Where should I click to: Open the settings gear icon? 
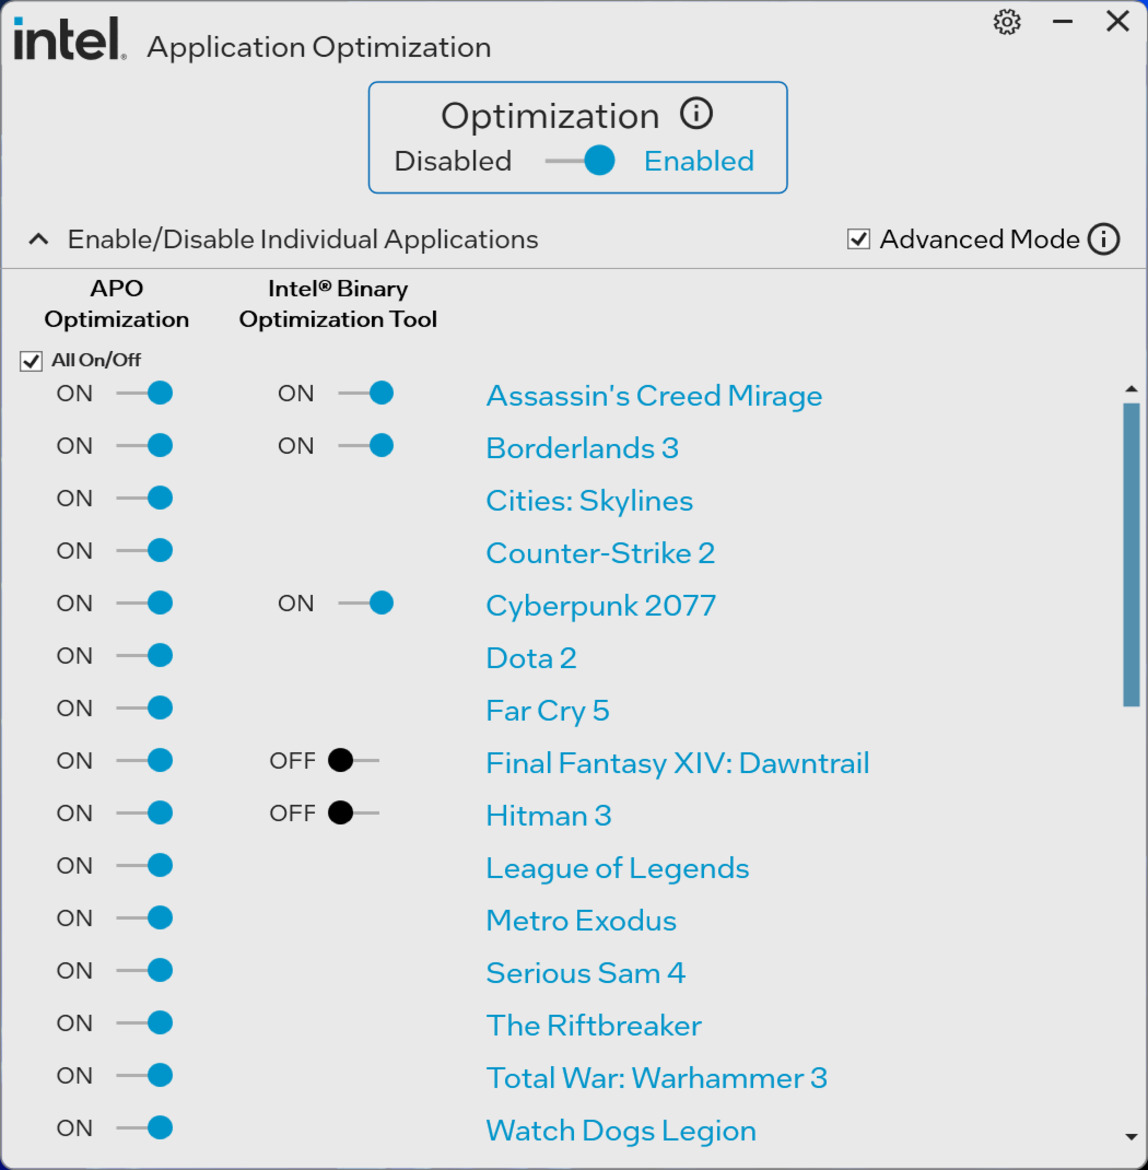click(1007, 22)
